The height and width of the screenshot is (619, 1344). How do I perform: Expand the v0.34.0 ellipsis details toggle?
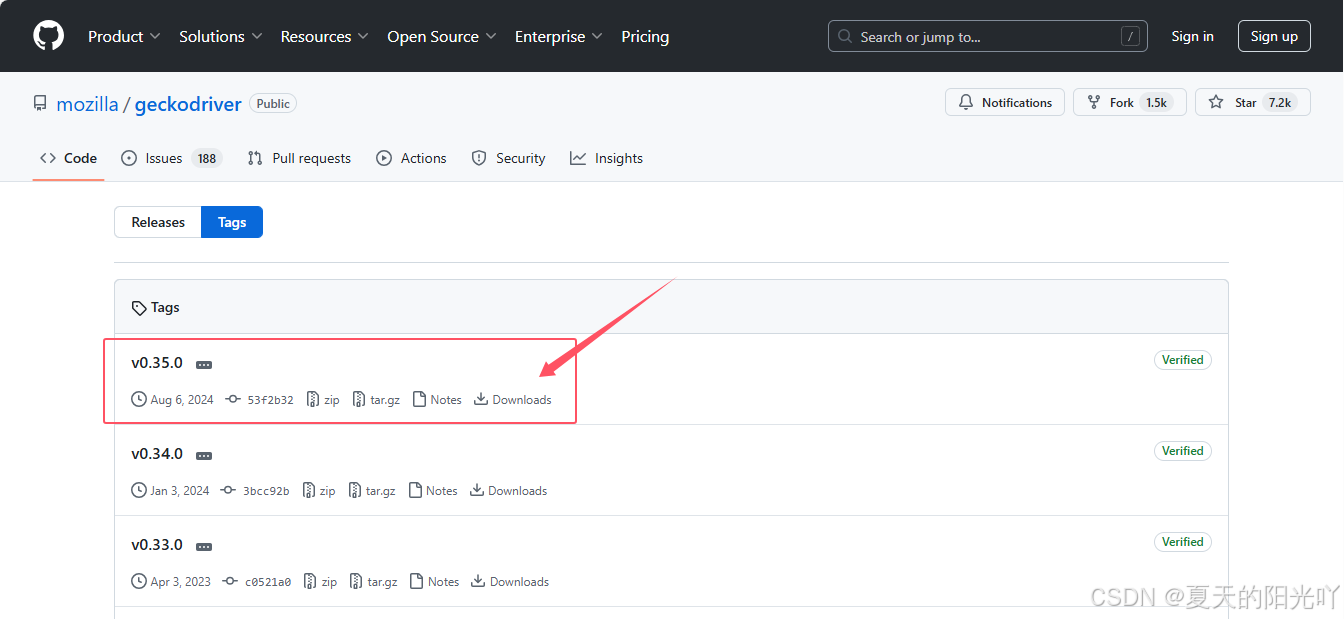pos(204,456)
